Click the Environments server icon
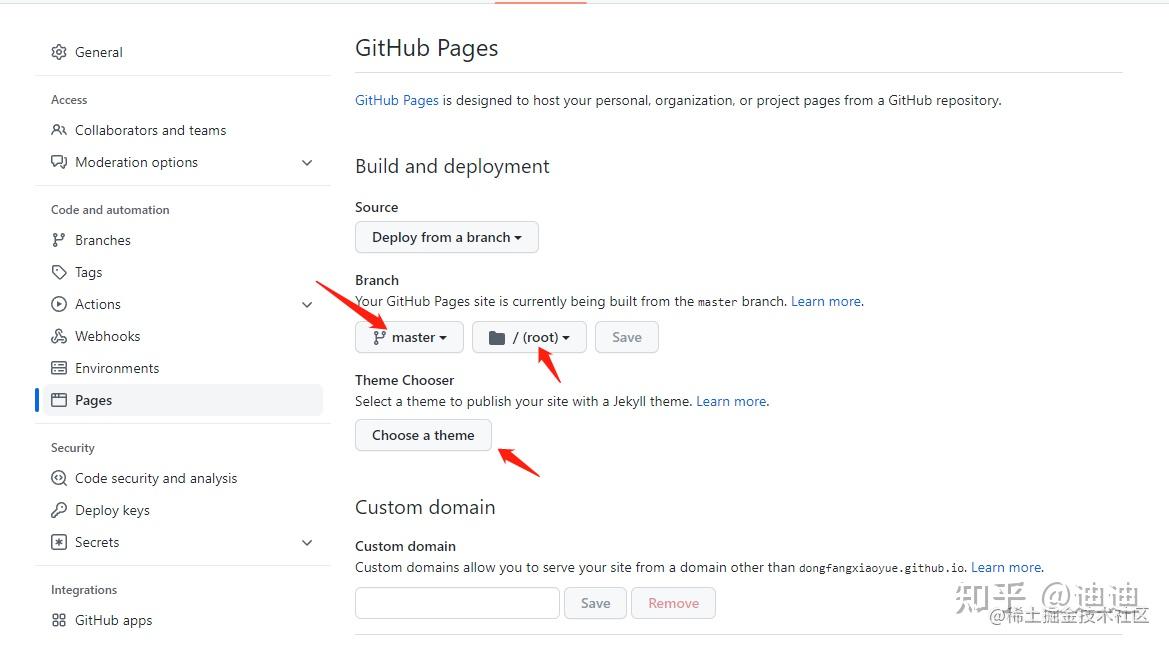1169x645 pixels. (x=59, y=368)
